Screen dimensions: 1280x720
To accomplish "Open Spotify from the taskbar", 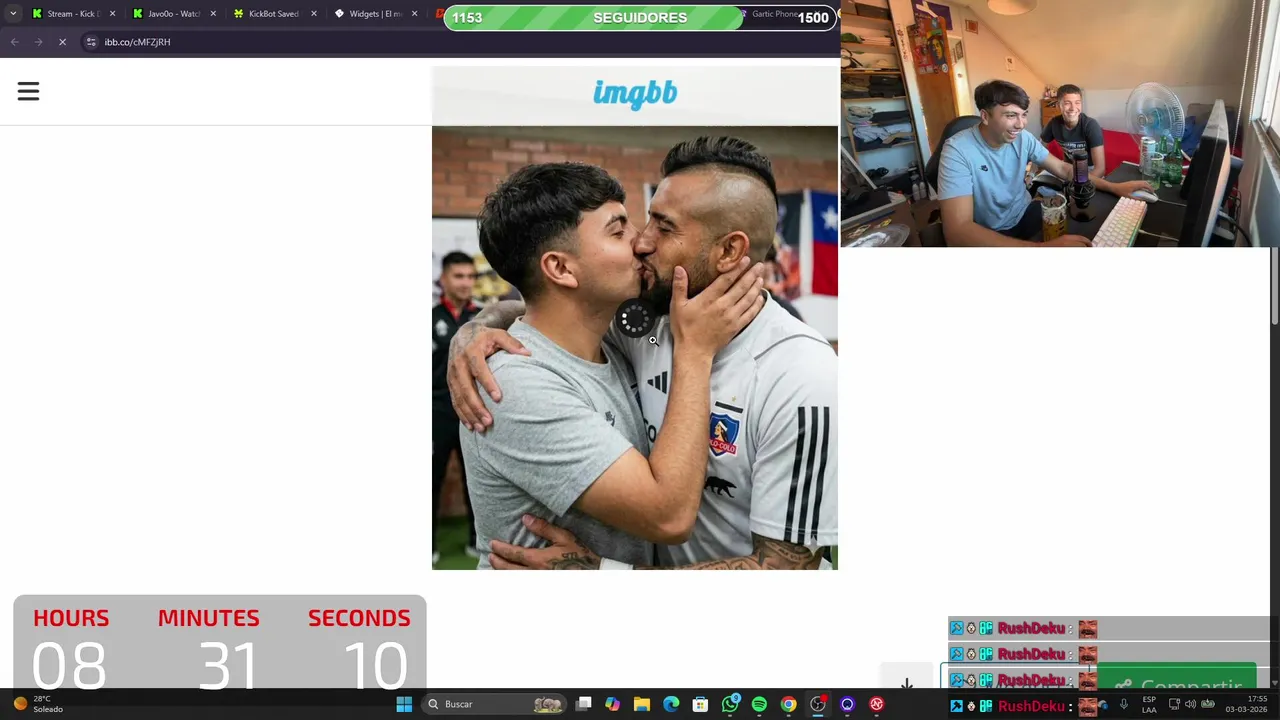I will 759,704.
